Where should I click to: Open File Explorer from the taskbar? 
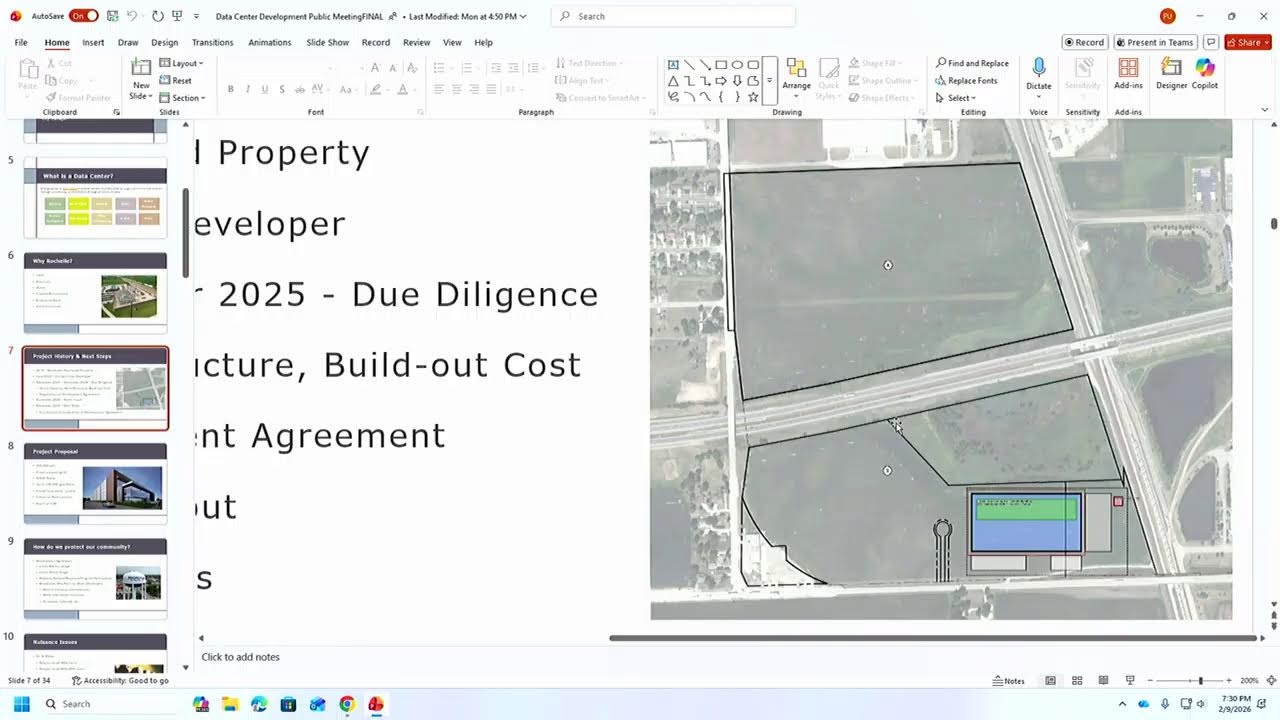[230, 704]
